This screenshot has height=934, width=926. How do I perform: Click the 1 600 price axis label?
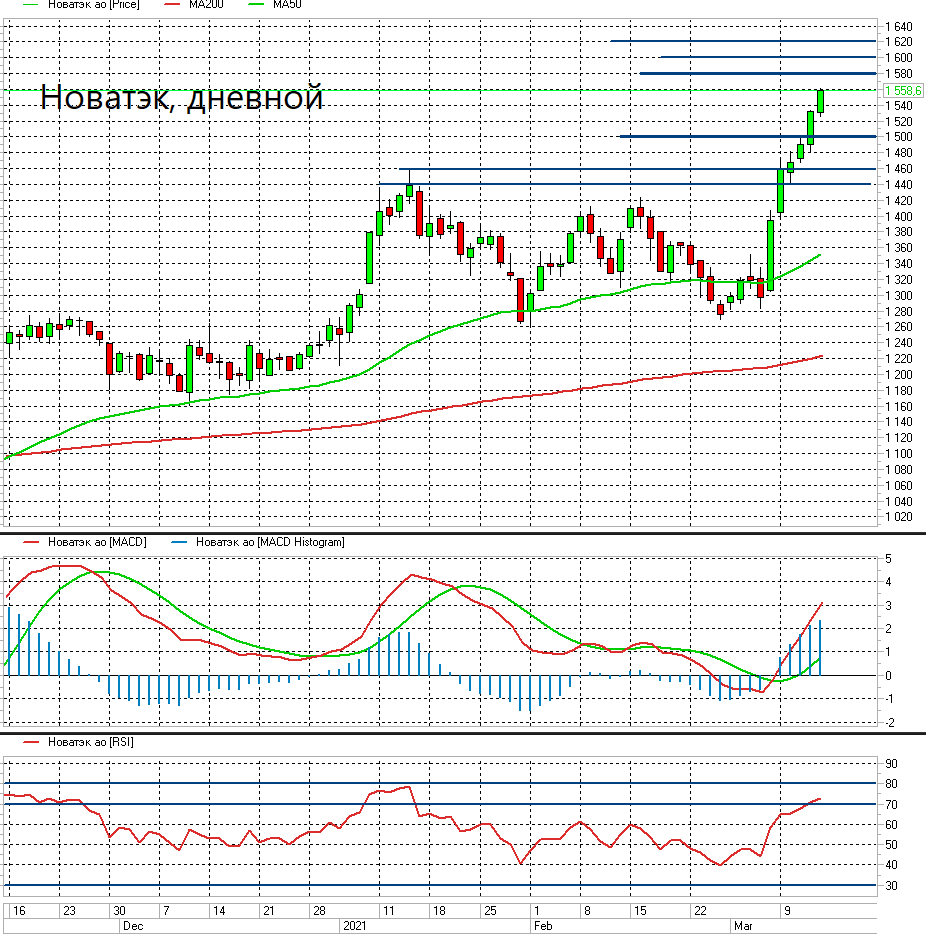click(899, 58)
